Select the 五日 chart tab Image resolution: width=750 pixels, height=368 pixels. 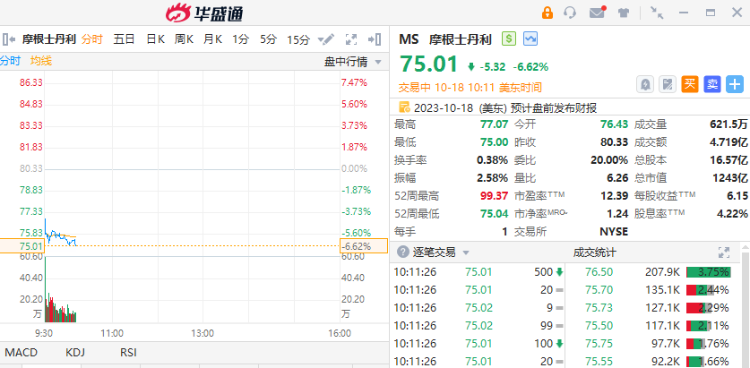[124, 39]
